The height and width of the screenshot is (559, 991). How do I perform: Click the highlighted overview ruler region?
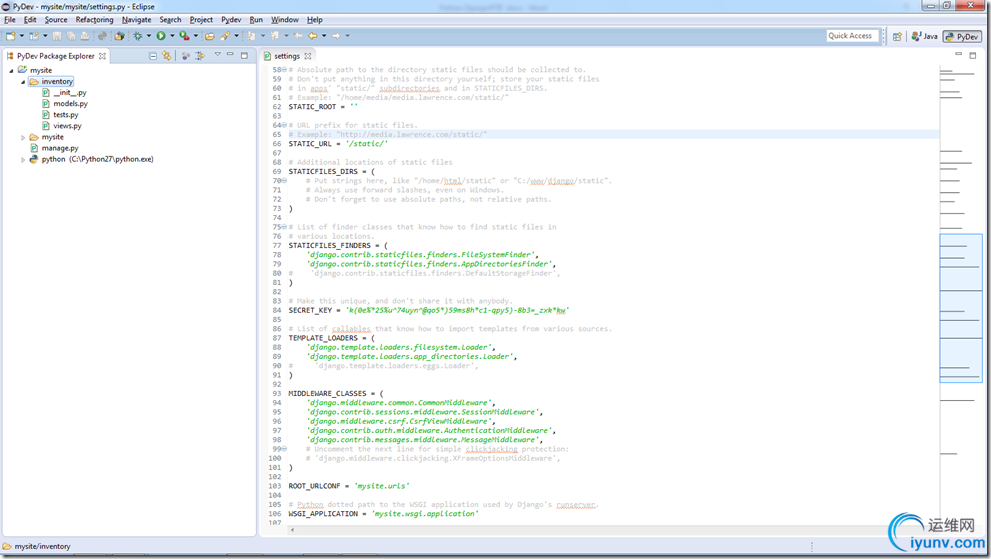[x=961, y=308]
